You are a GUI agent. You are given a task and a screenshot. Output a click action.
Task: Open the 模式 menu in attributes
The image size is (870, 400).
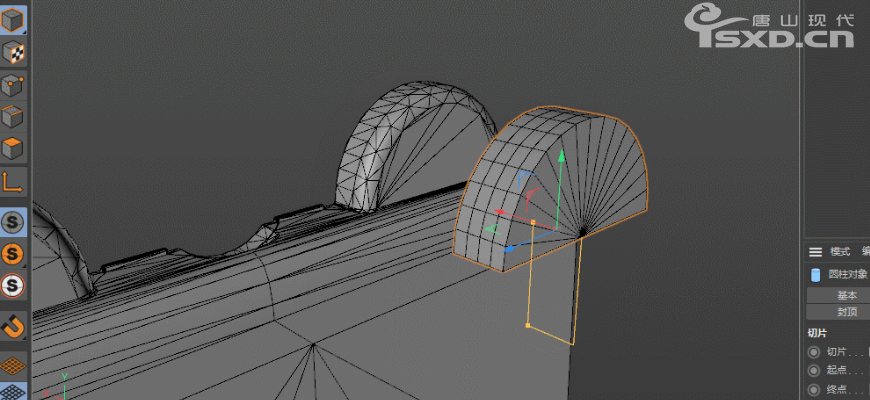(x=839, y=252)
